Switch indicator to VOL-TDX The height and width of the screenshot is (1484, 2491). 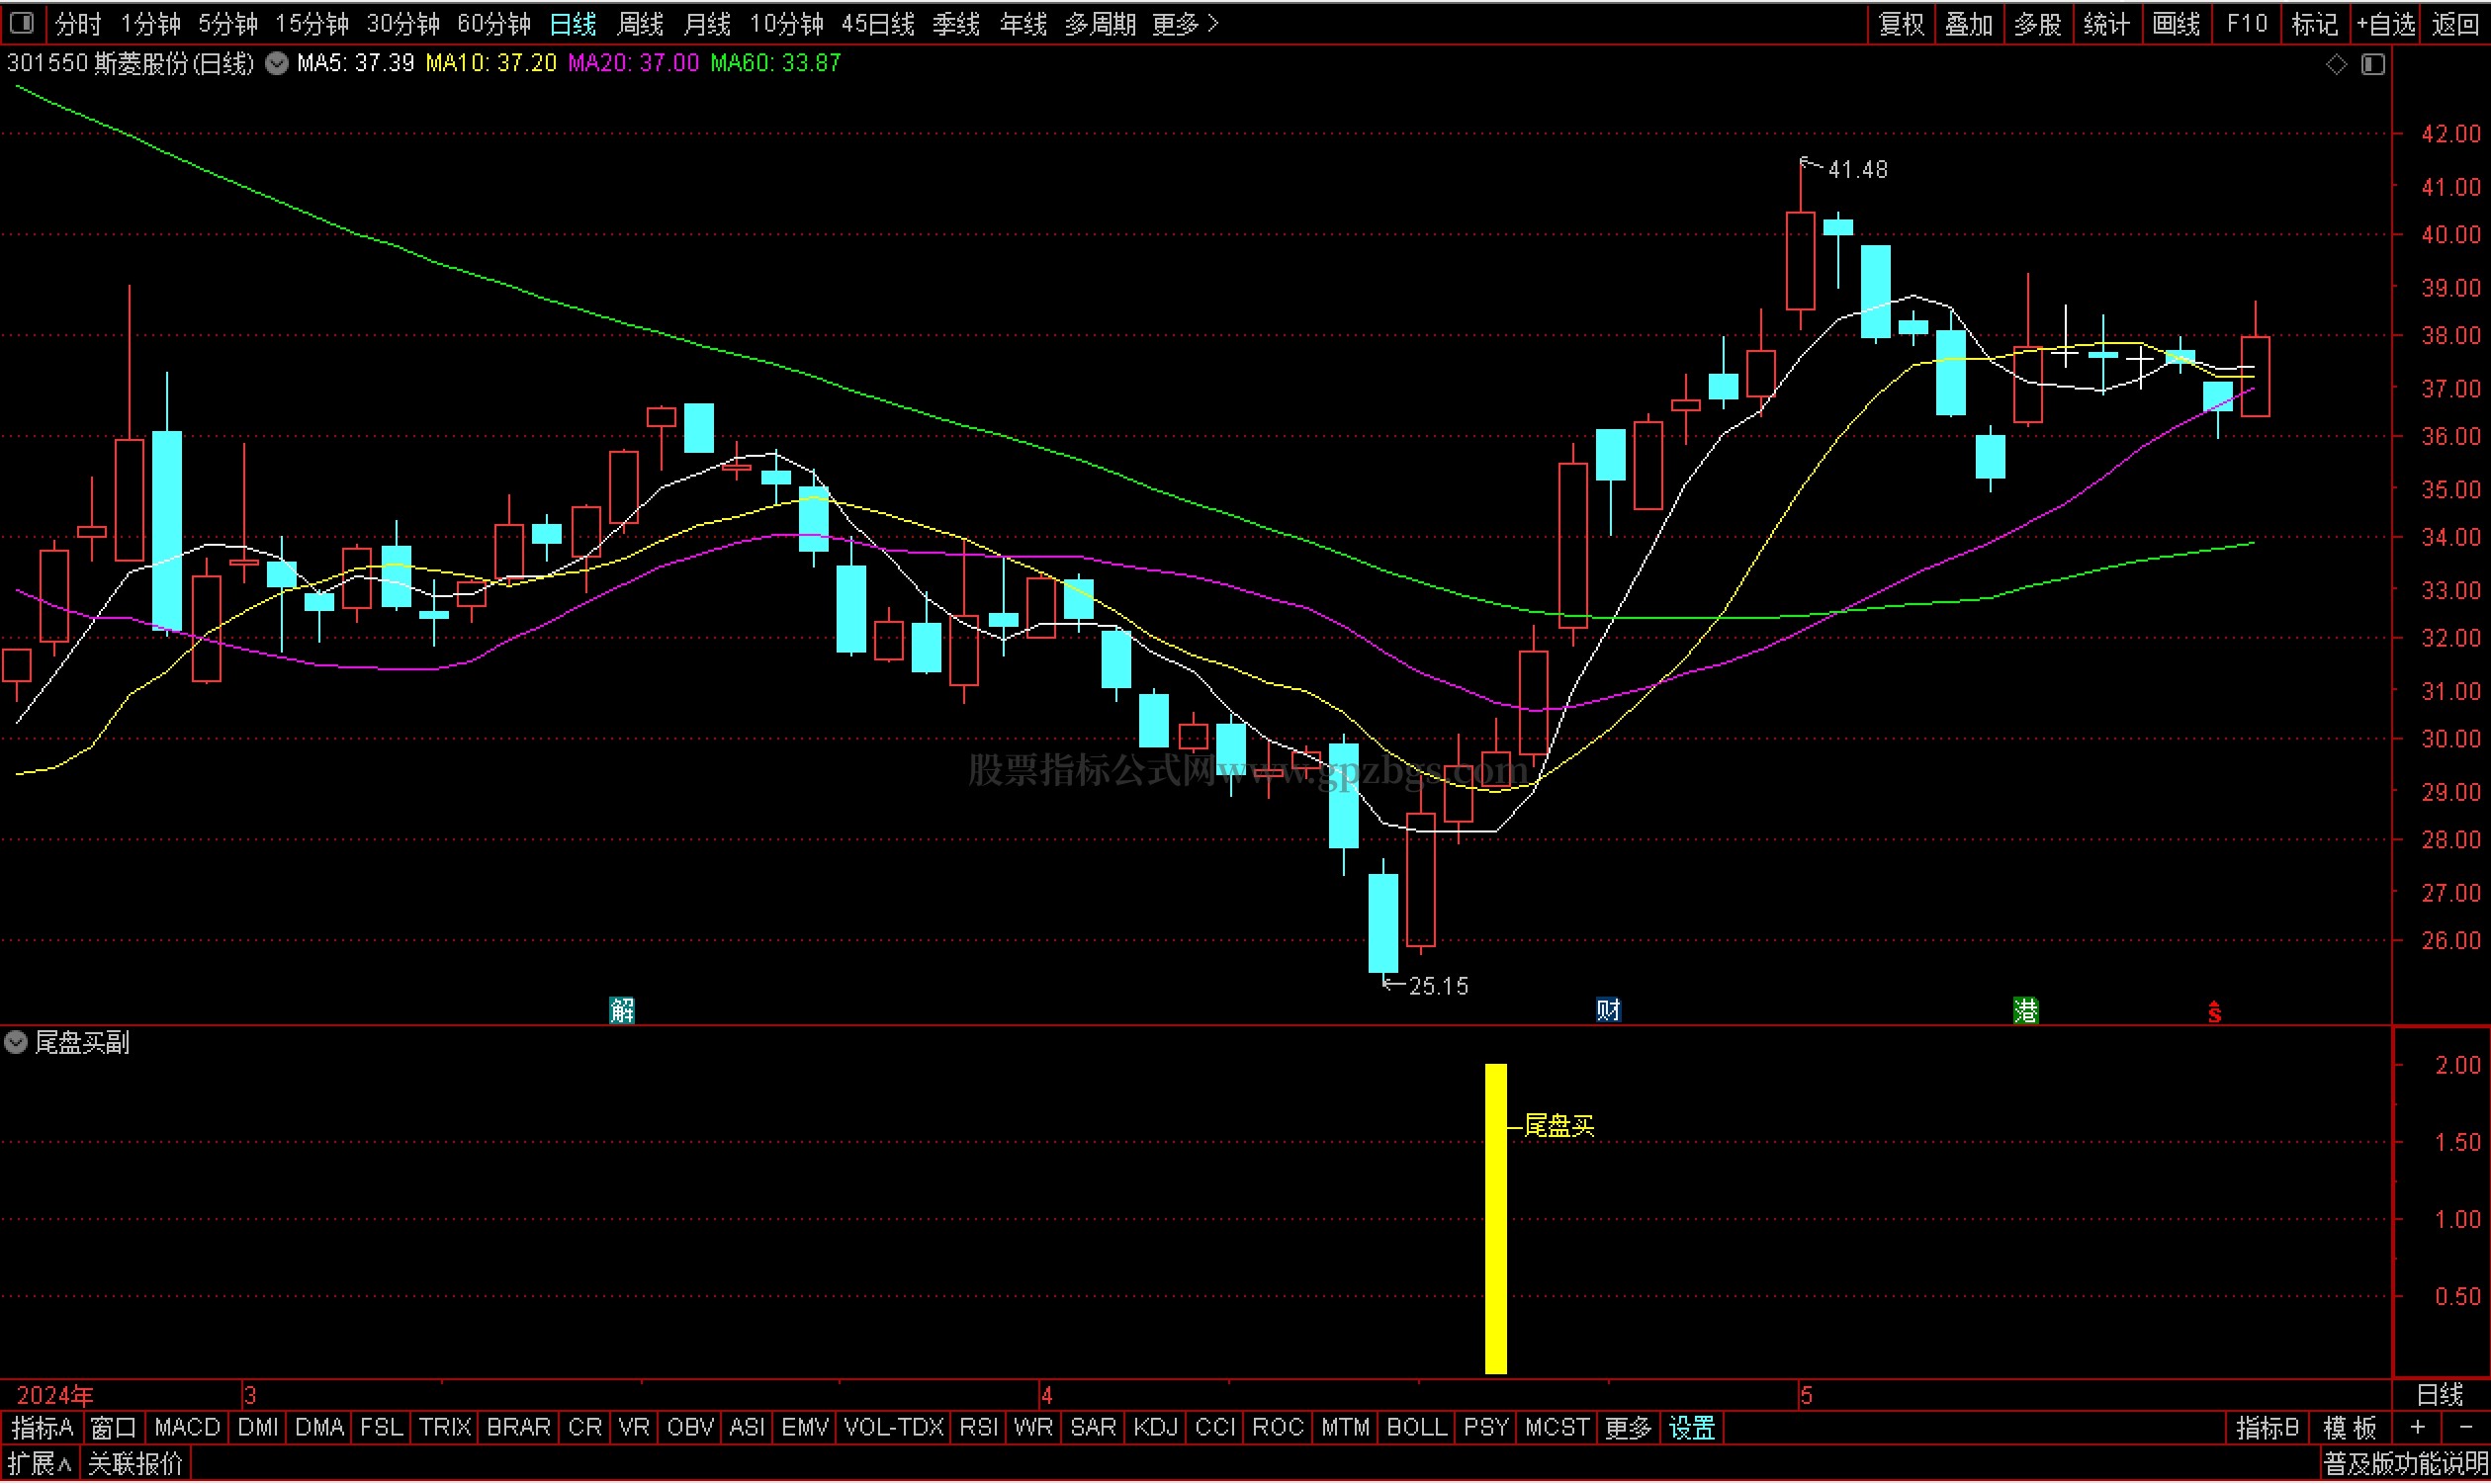[x=894, y=1428]
